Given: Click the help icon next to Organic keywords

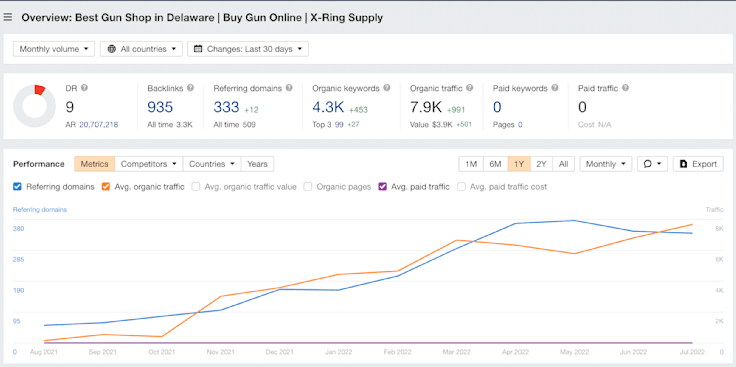Looking at the screenshot, I should pyautogui.click(x=387, y=88).
